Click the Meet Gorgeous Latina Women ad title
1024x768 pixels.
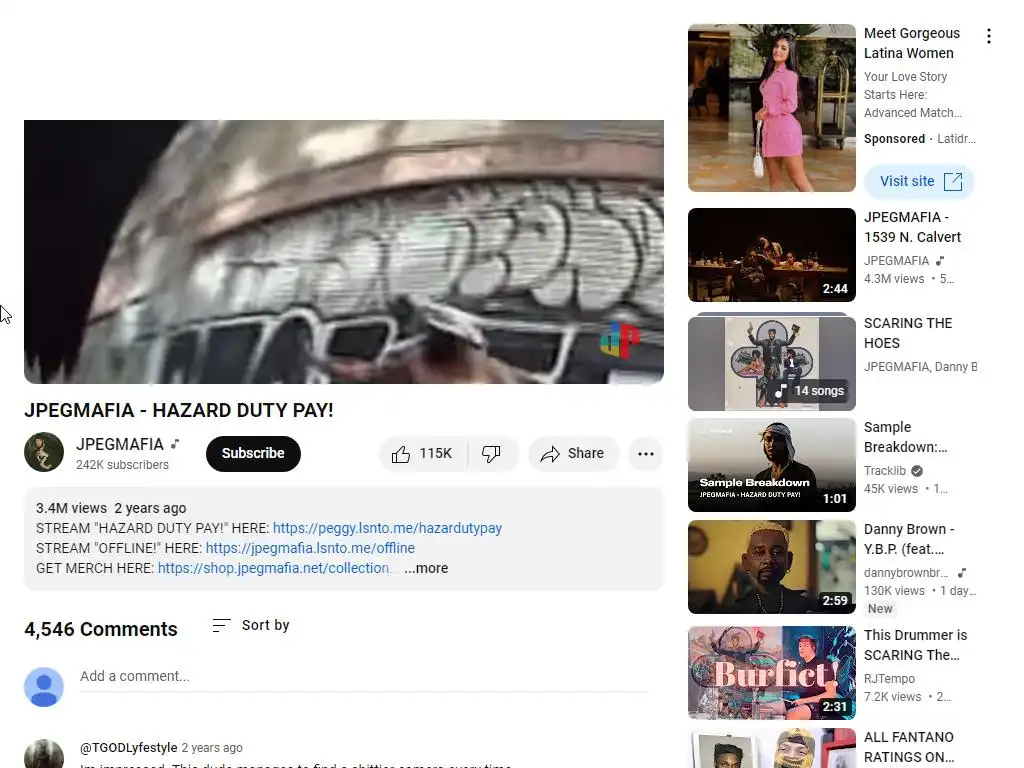pyautogui.click(x=912, y=43)
